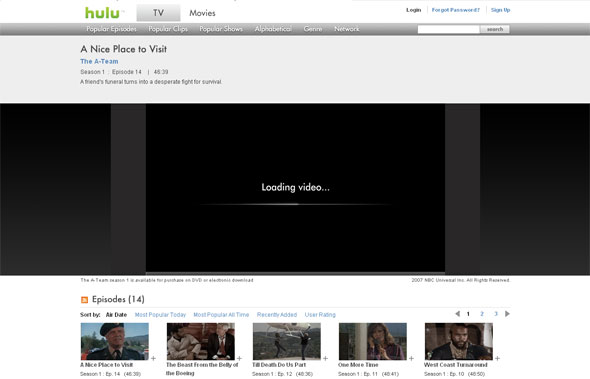
Task: Click Till Death Do Us Part title link
Action: click(x=279, y=365)
